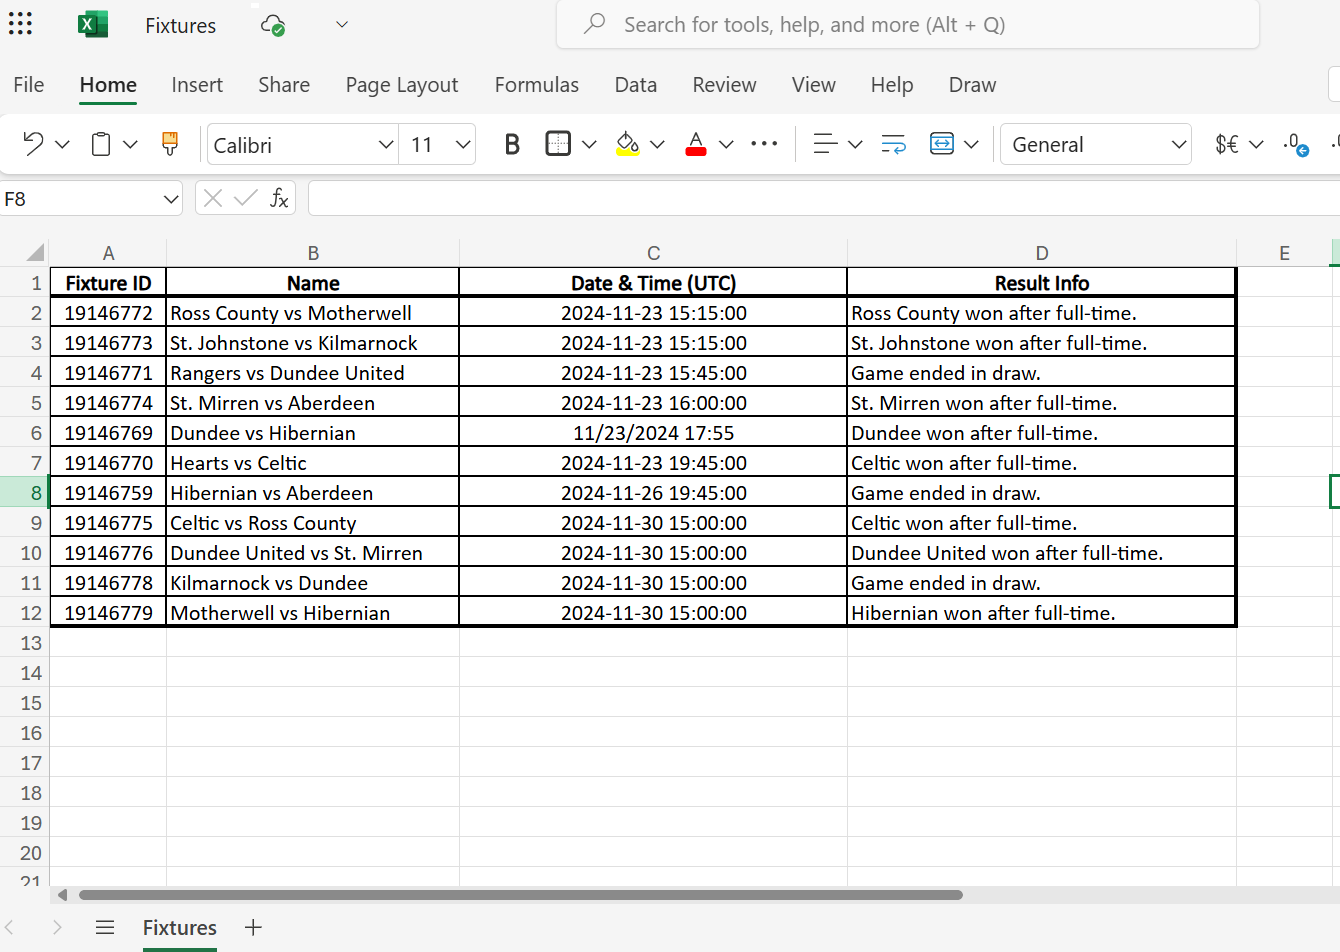
Task: Switch to the Page Layout tab
Action: (x=402, y=85)
